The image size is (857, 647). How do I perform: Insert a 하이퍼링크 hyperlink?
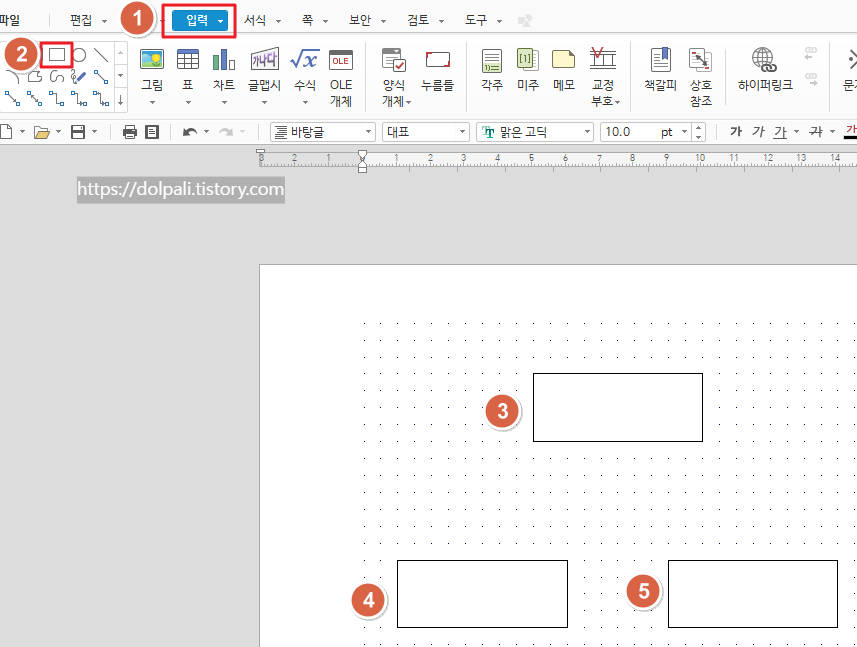click(765, 70)
